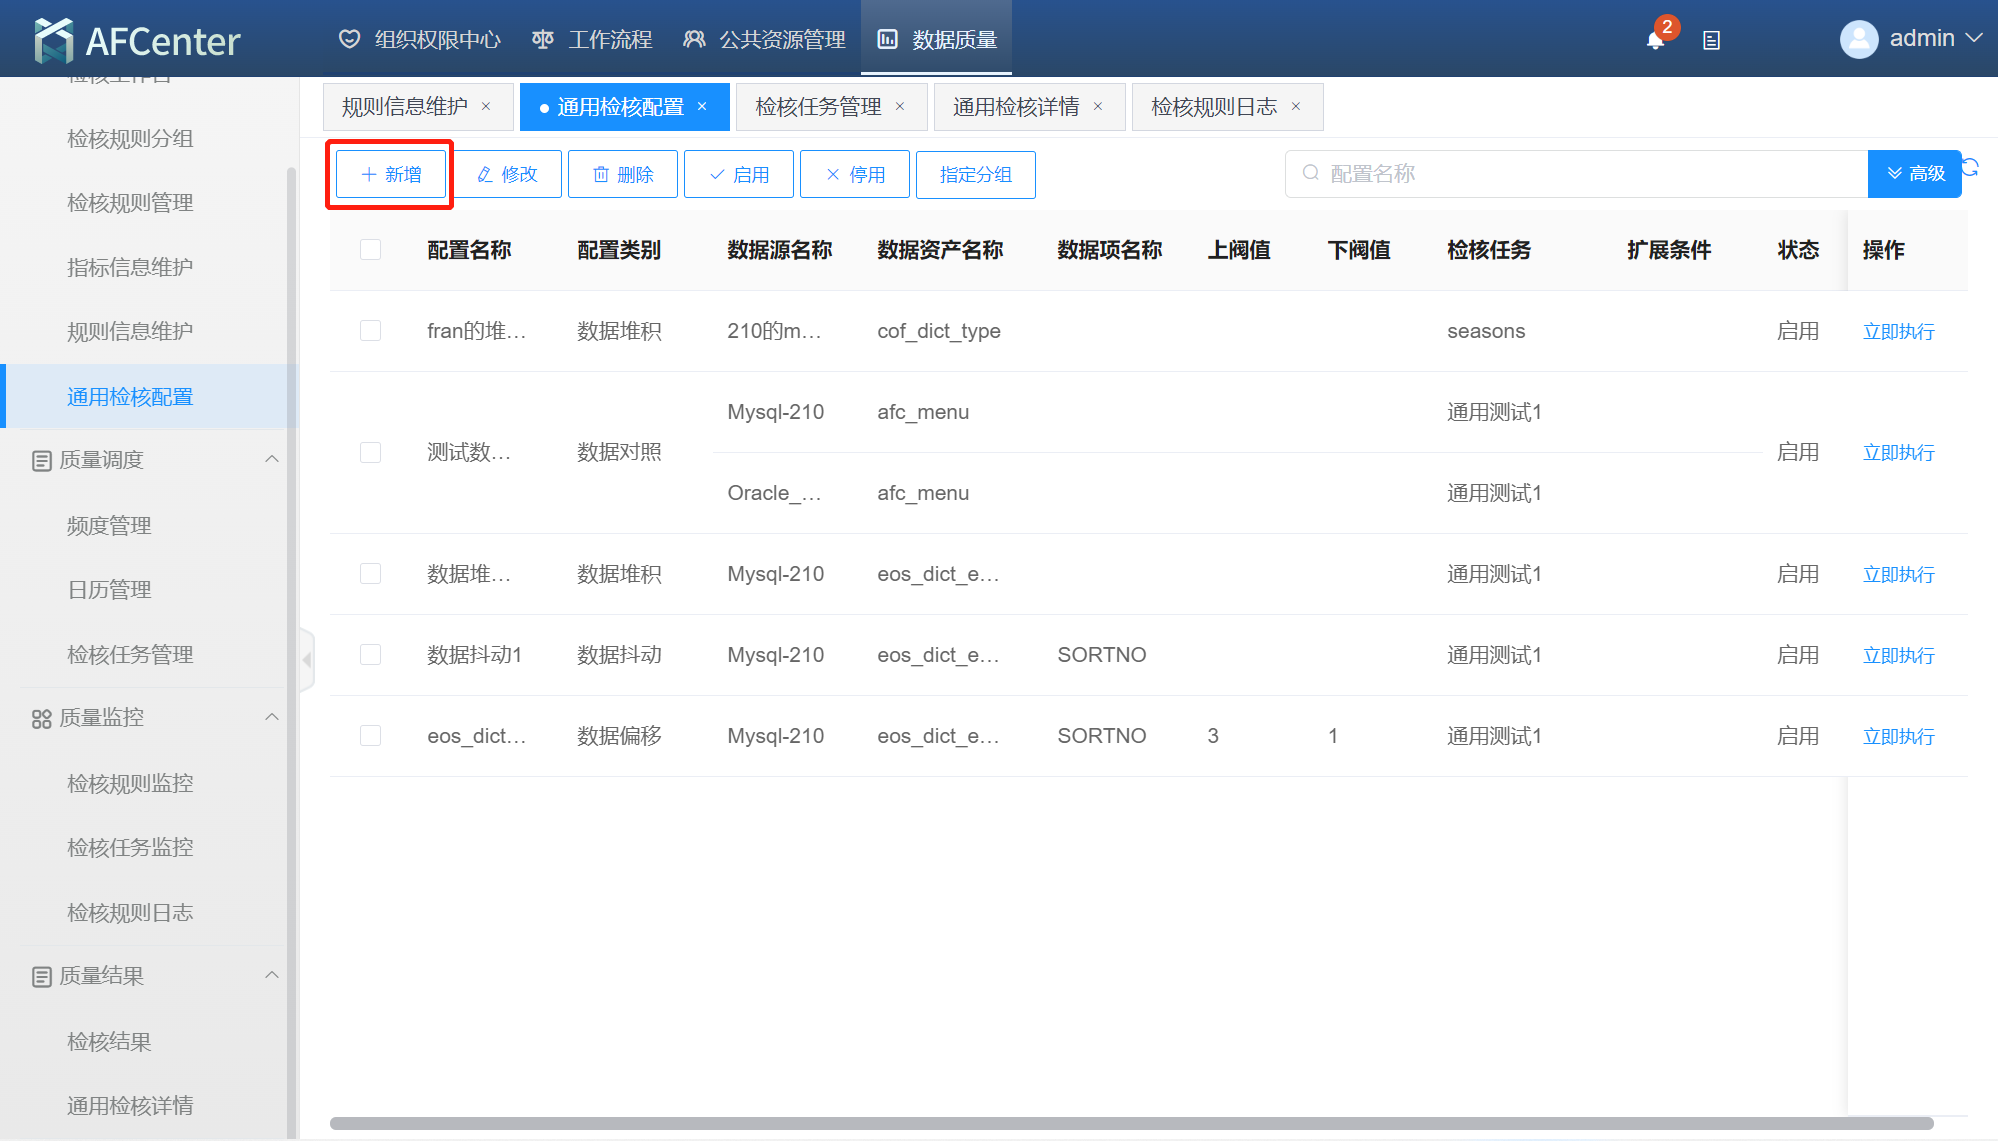Click 立即执行 for the seasons row

click(1898, 331)
